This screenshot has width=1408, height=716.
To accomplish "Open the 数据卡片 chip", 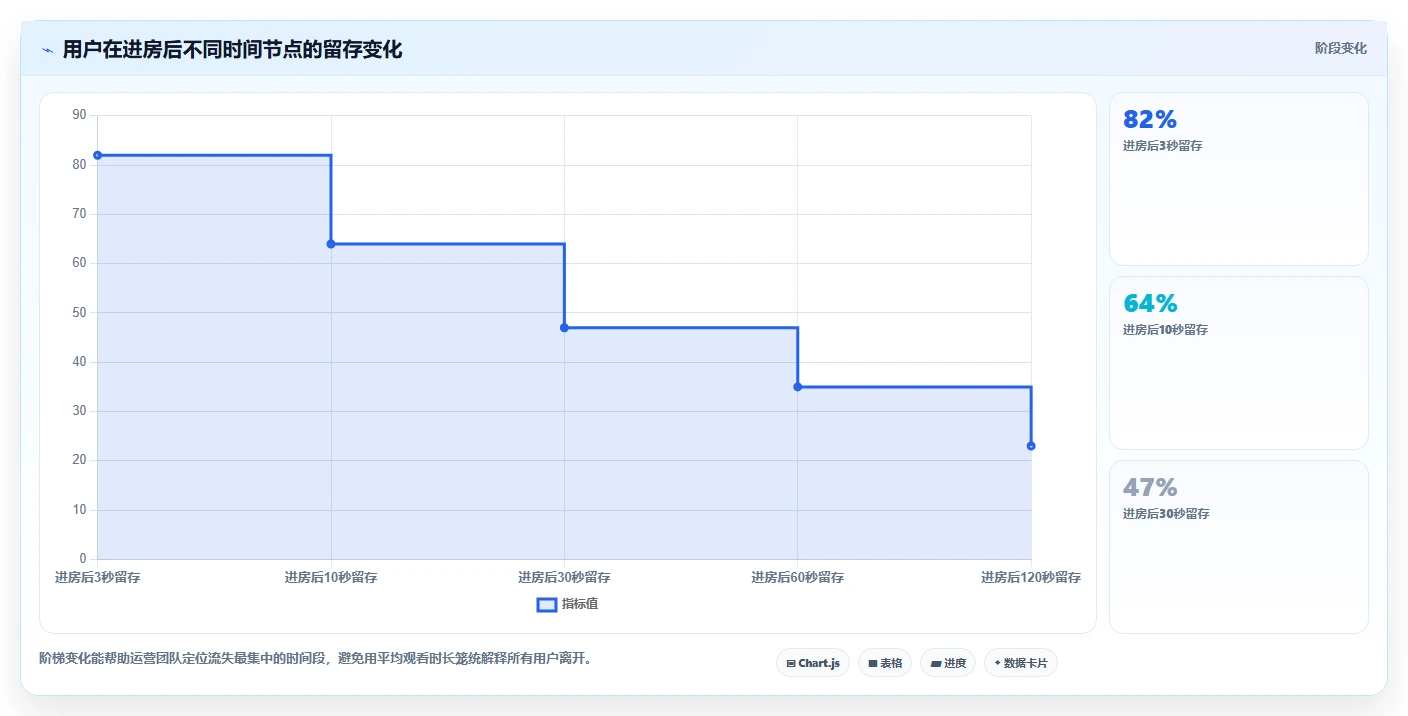I will tap(1021, 663).
